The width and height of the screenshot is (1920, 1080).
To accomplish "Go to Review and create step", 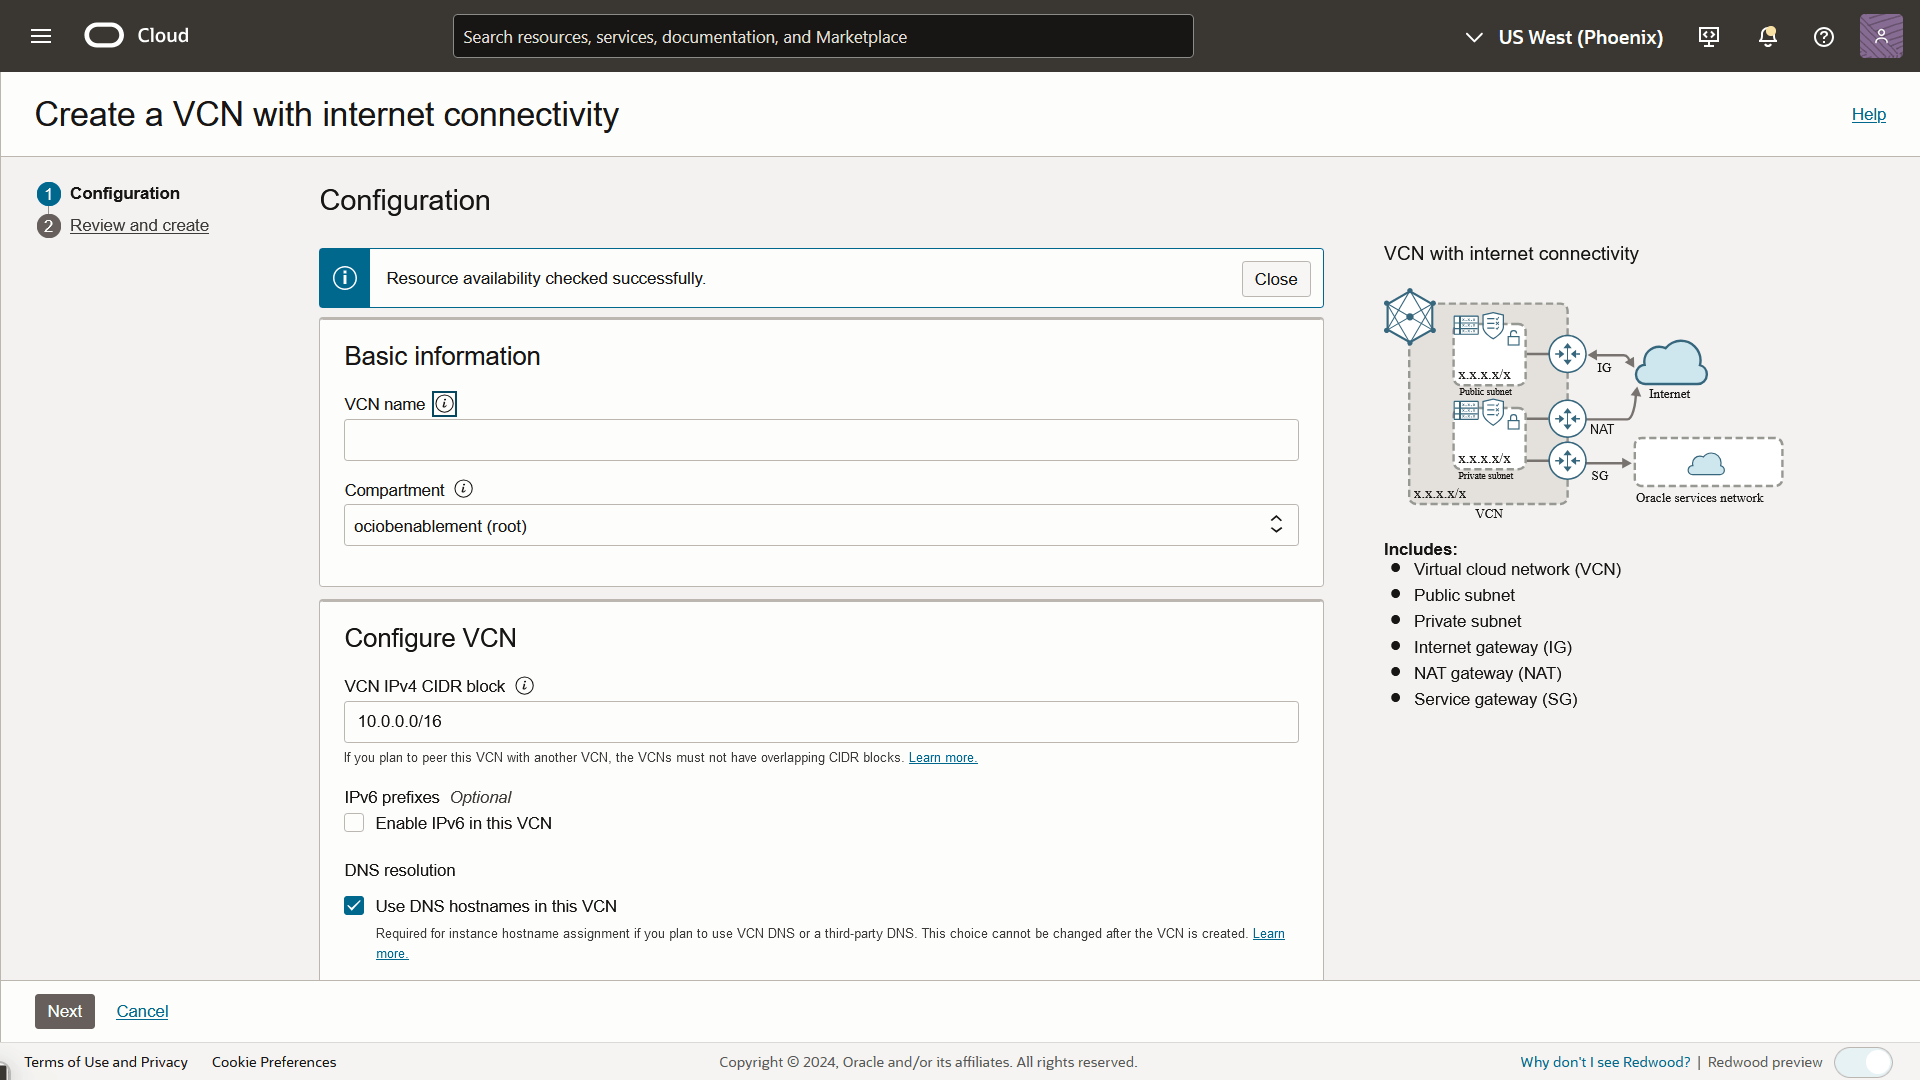I will [x=139, y=226].
